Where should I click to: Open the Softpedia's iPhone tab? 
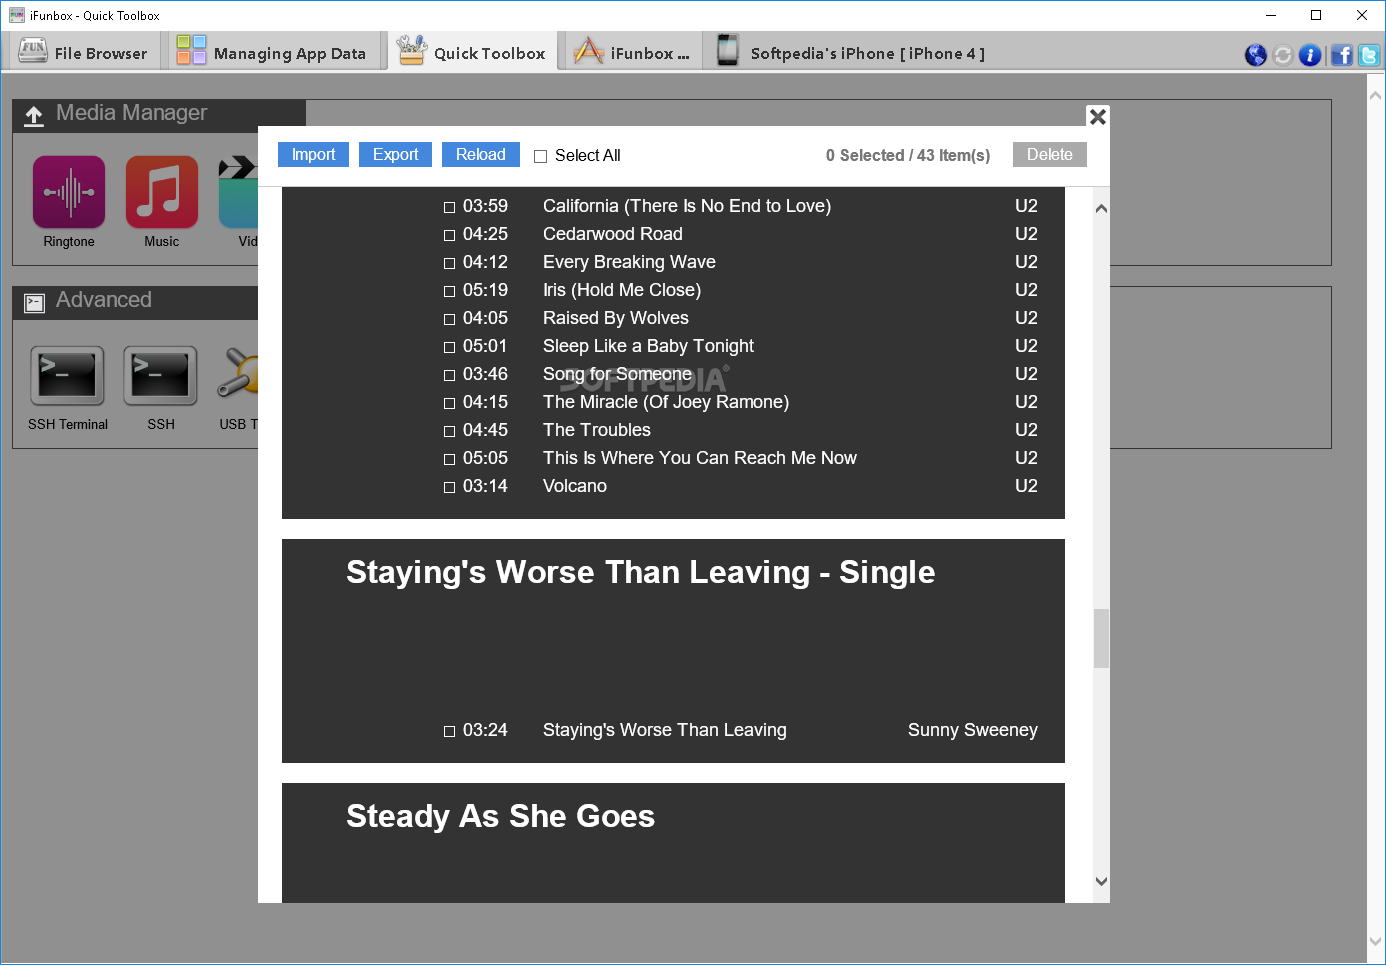click(852, 52)
